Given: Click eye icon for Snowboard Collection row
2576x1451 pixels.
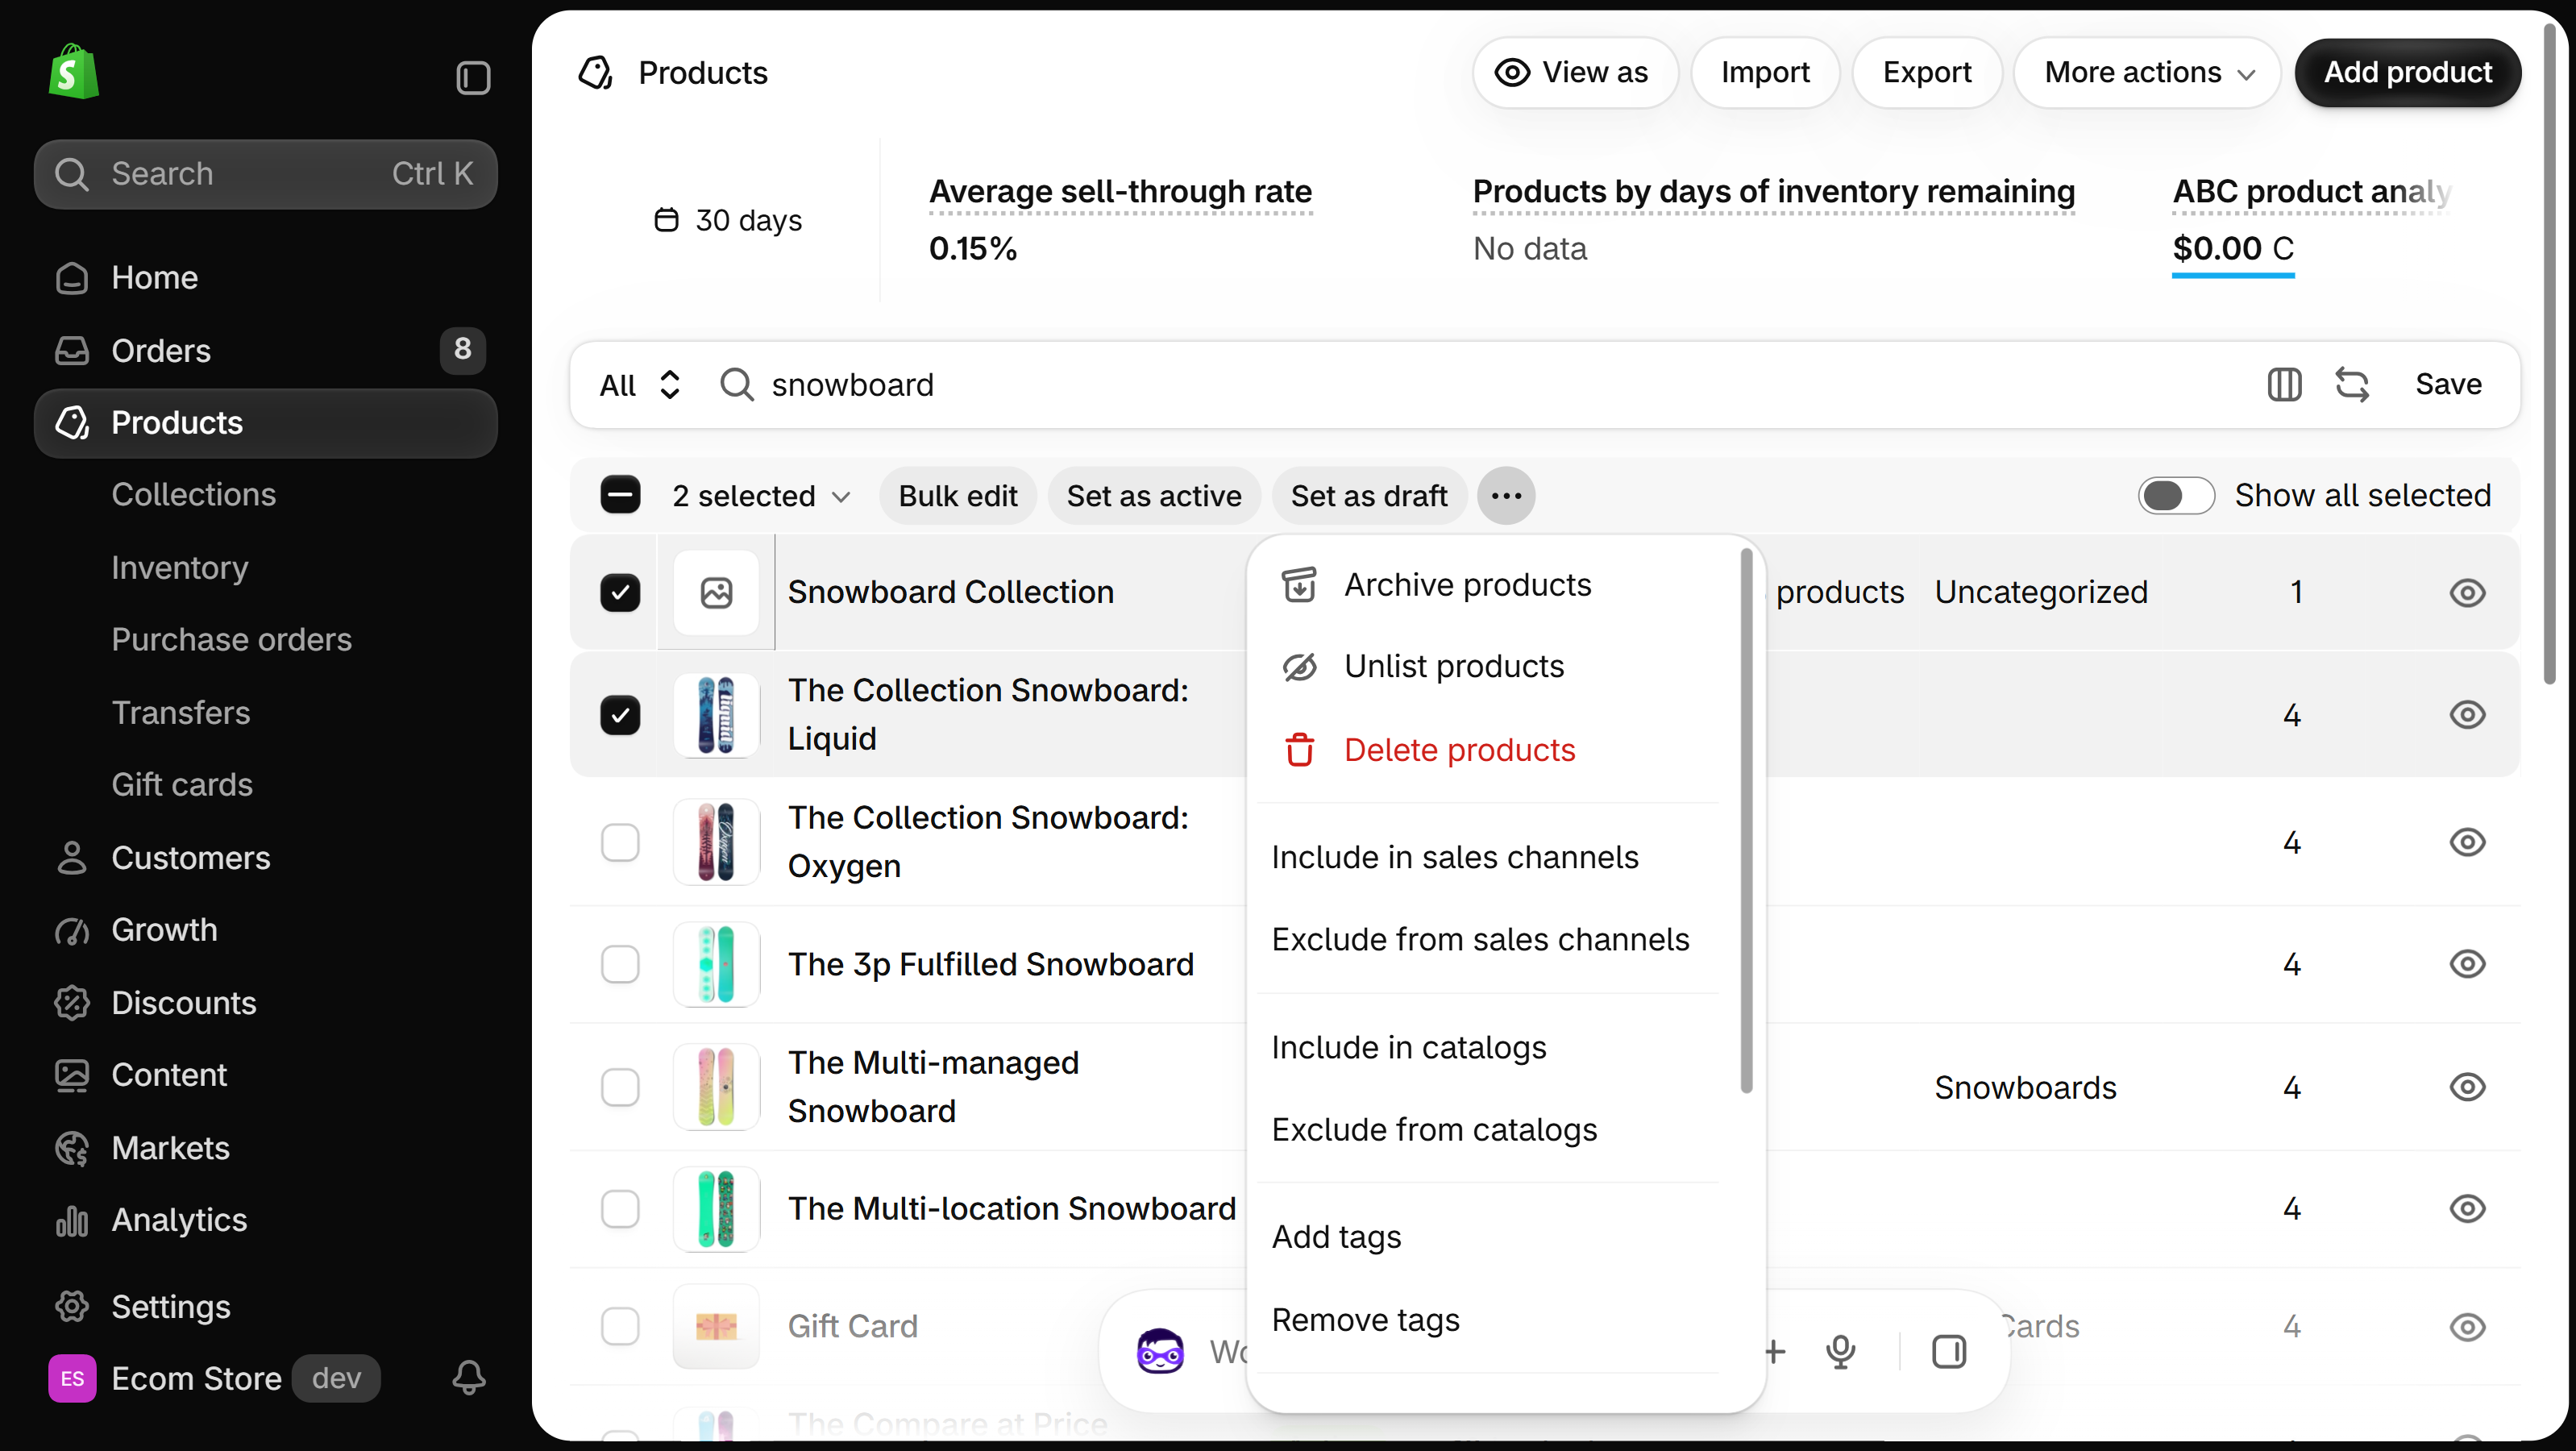Looking at the screenshot, I should click(x=2467, y=592).
